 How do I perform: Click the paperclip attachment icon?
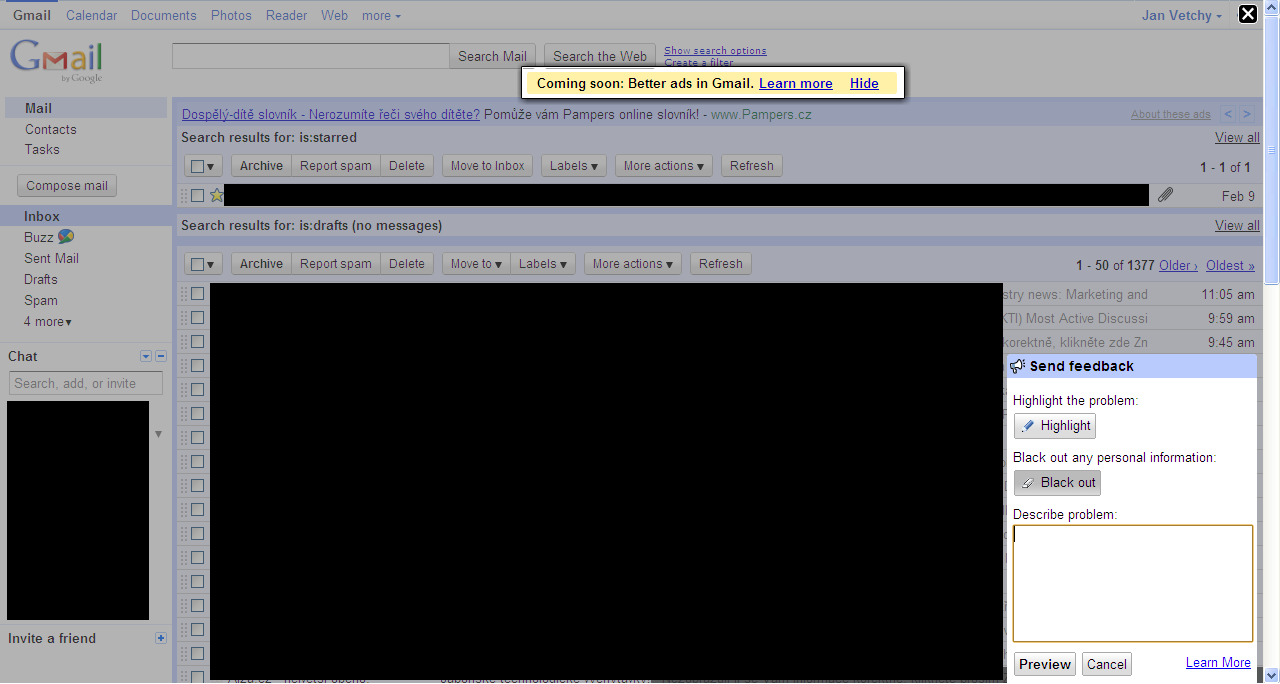click(x=1165, y=196)
